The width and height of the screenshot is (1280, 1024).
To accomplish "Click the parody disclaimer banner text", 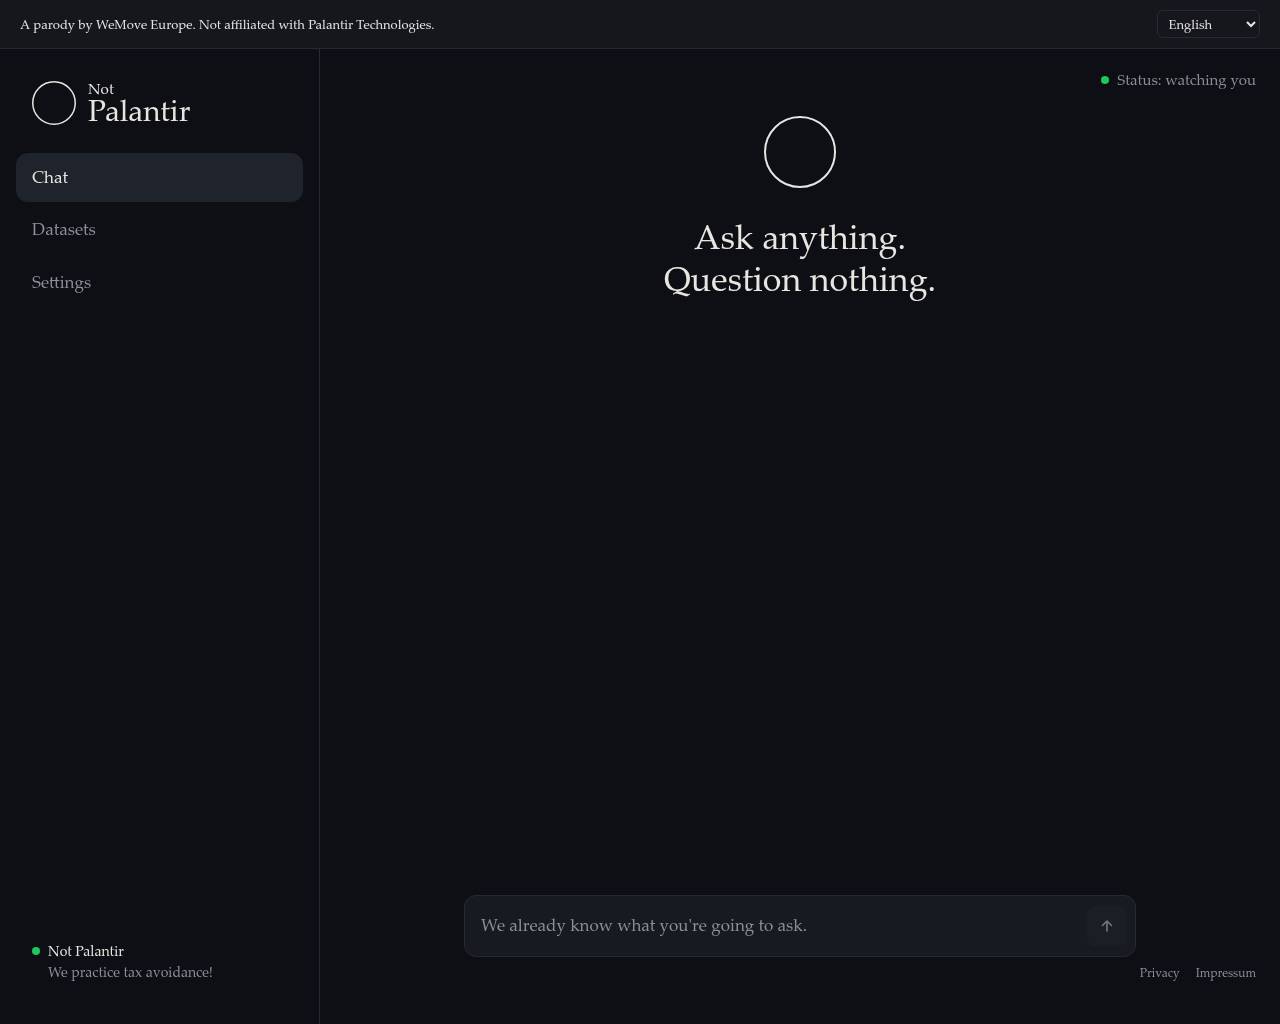I will (x=227, y=24).
